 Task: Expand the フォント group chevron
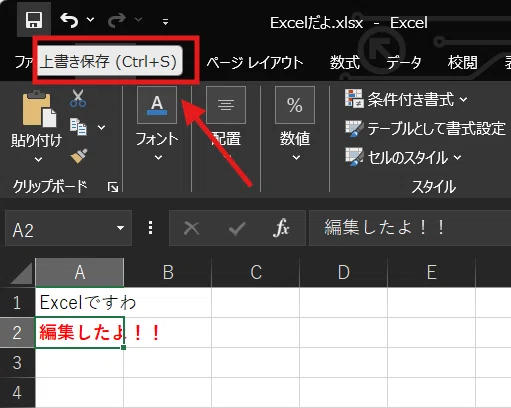coord(158,157)
